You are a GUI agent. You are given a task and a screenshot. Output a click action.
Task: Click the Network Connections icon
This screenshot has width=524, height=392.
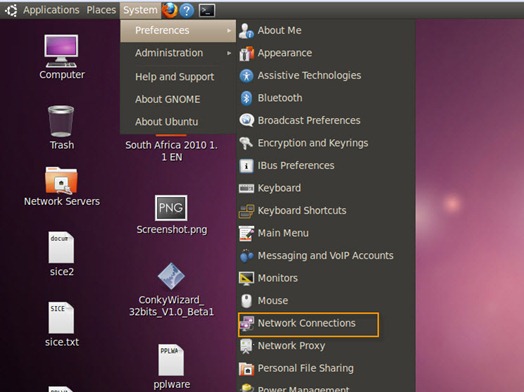pyautogui.click(x=247, y=323)
